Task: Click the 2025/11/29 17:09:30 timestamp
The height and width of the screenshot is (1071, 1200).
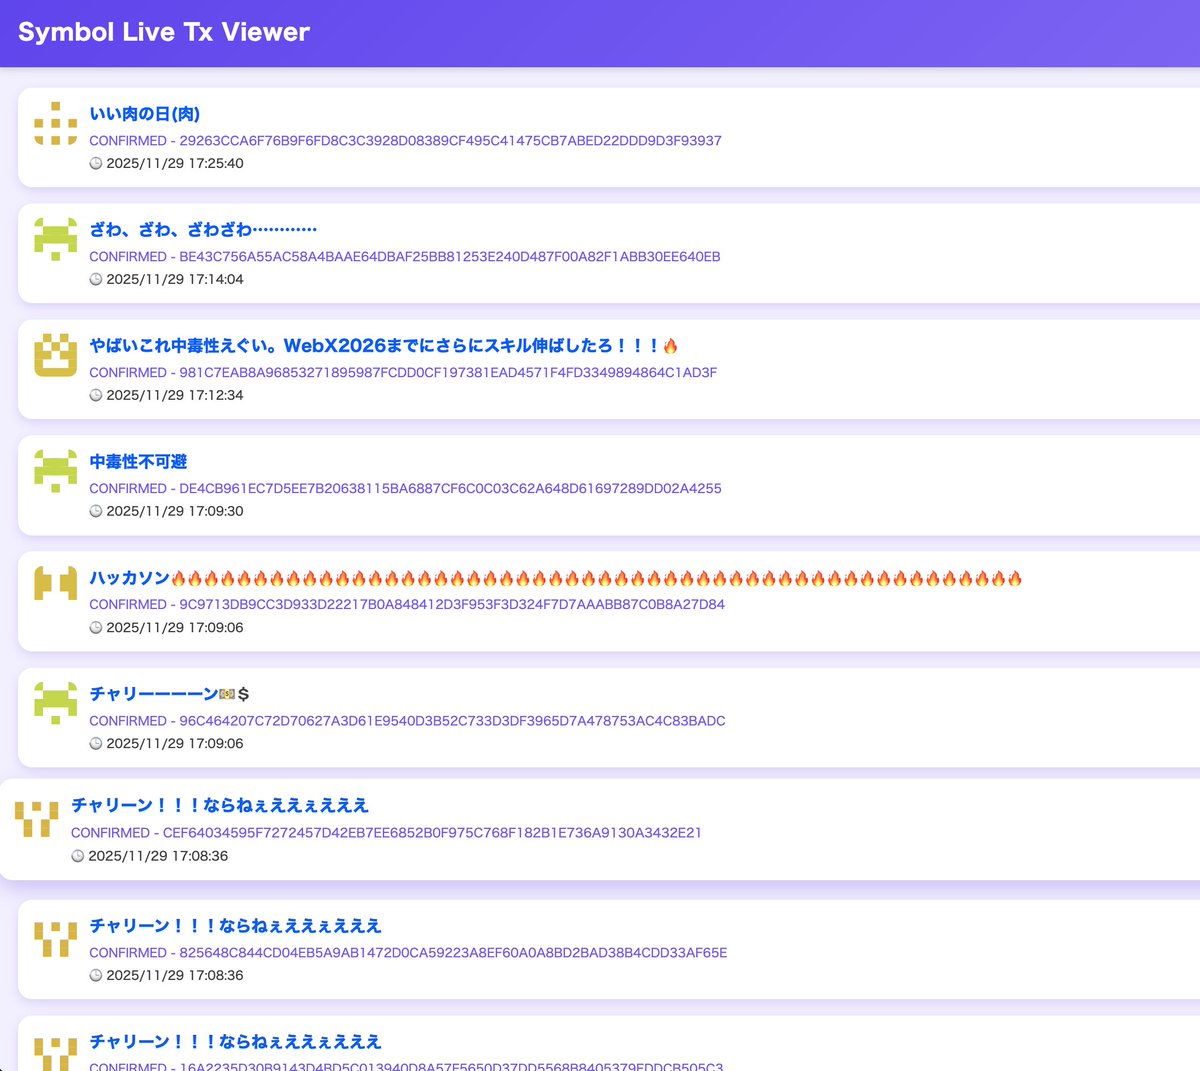Action: pyautogui.click(x=175, y=511)
